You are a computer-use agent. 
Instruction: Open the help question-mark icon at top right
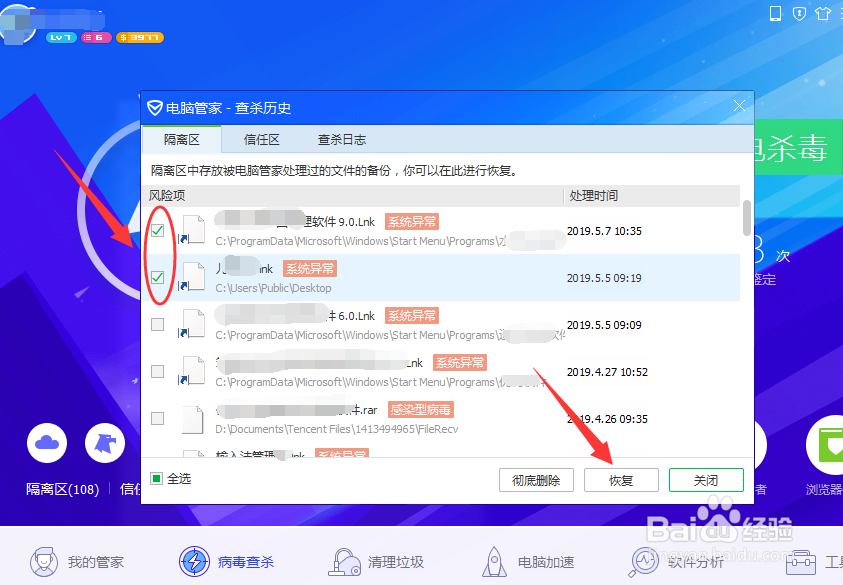[x=797, y=11]
